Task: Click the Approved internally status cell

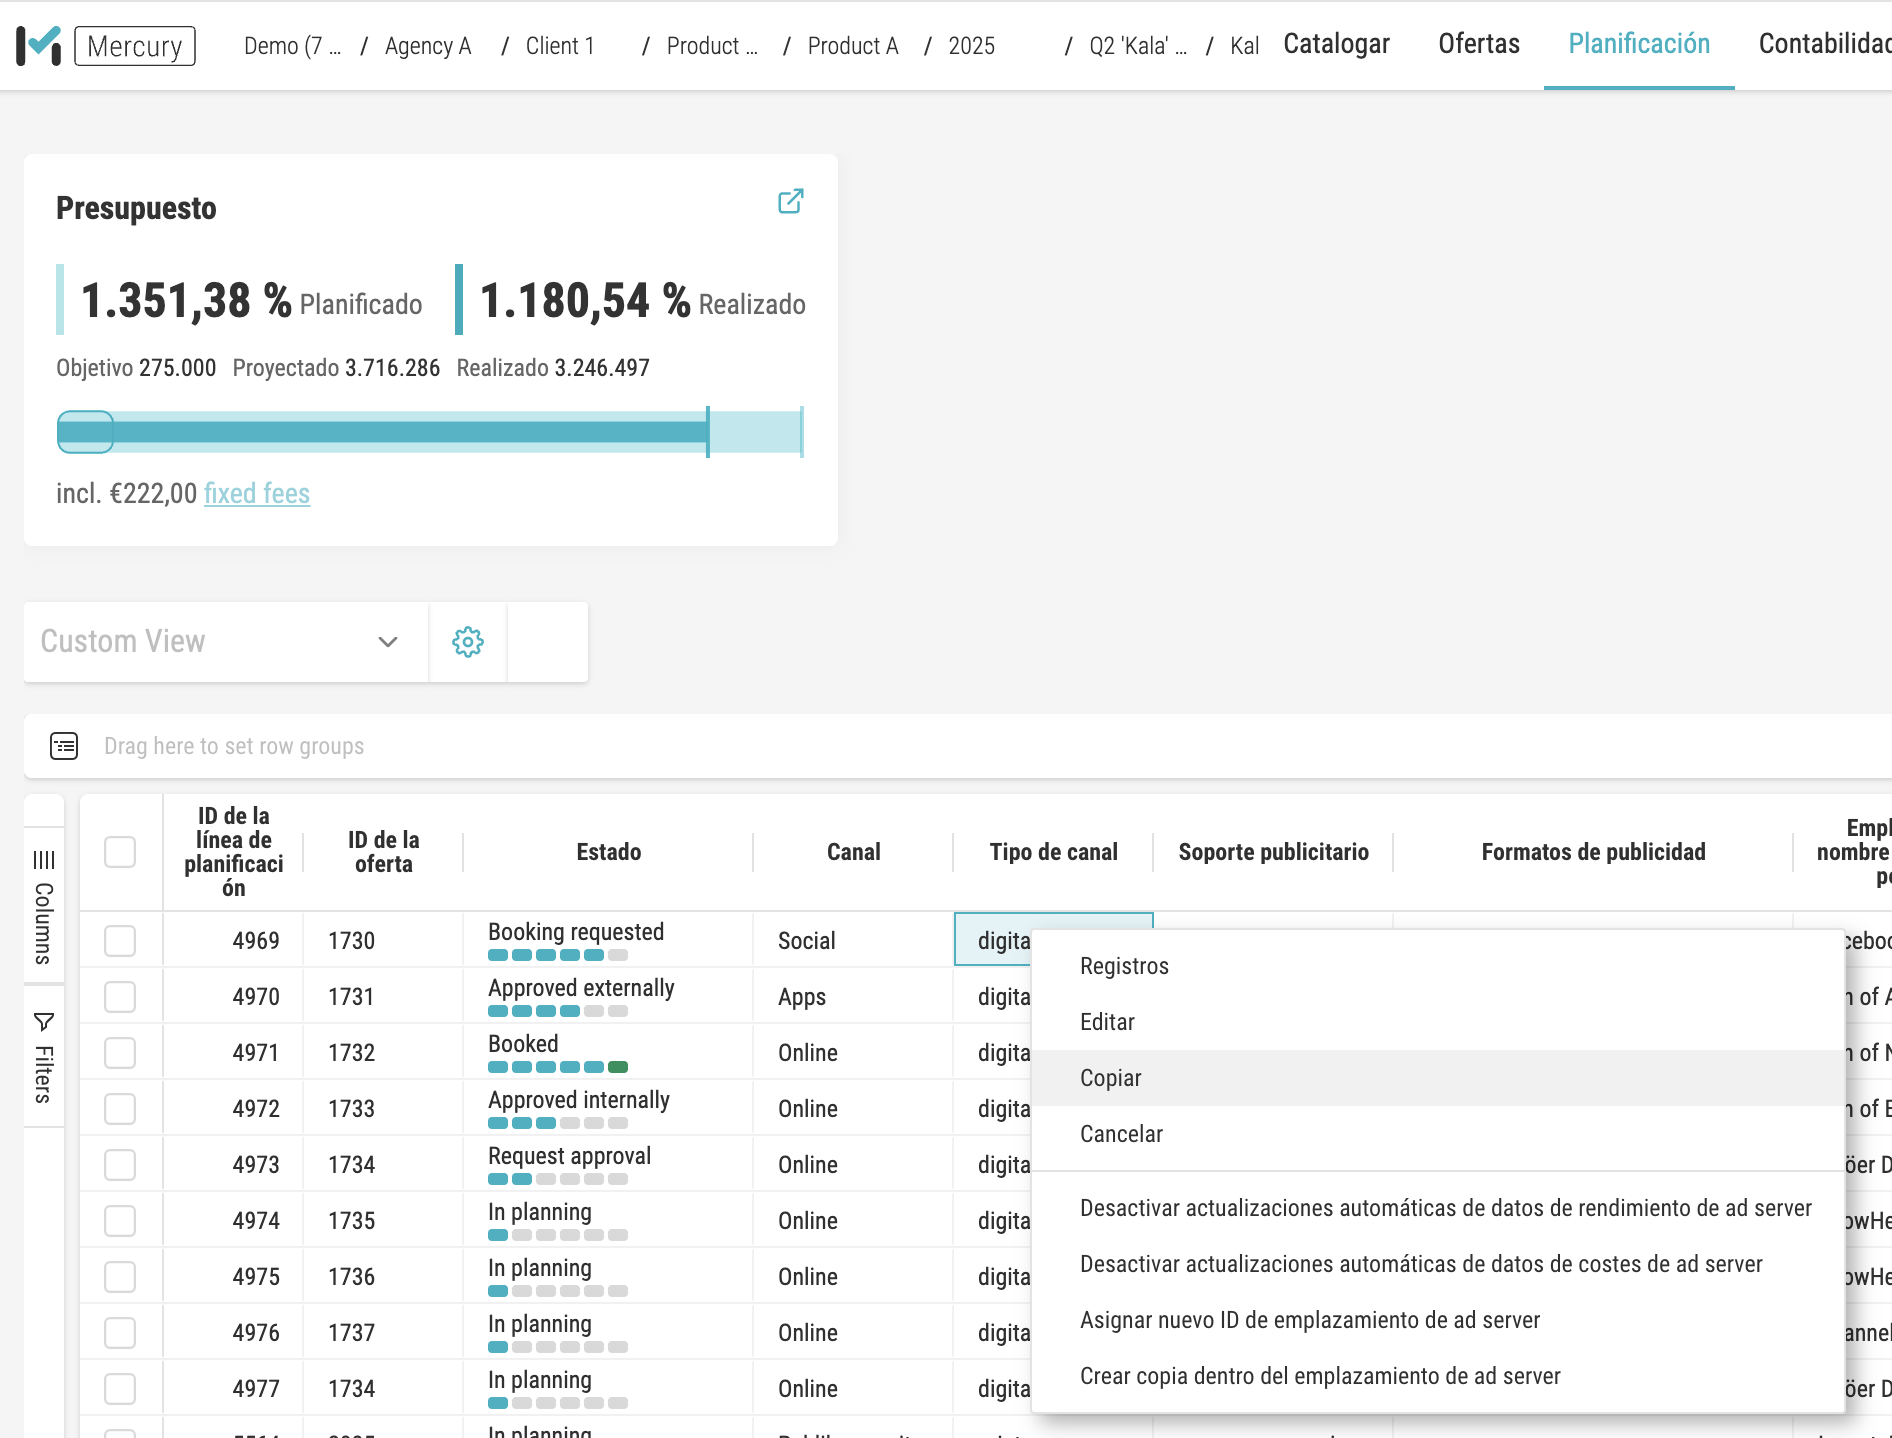Action: pos(608,1108)
